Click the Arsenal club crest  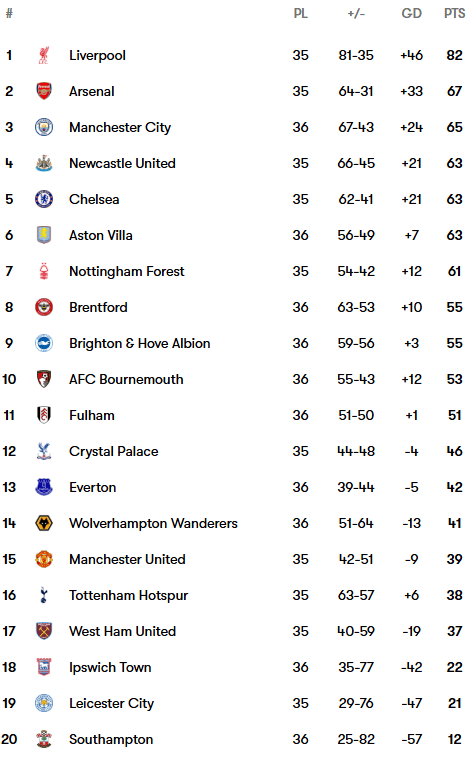(x=44, y=91)
